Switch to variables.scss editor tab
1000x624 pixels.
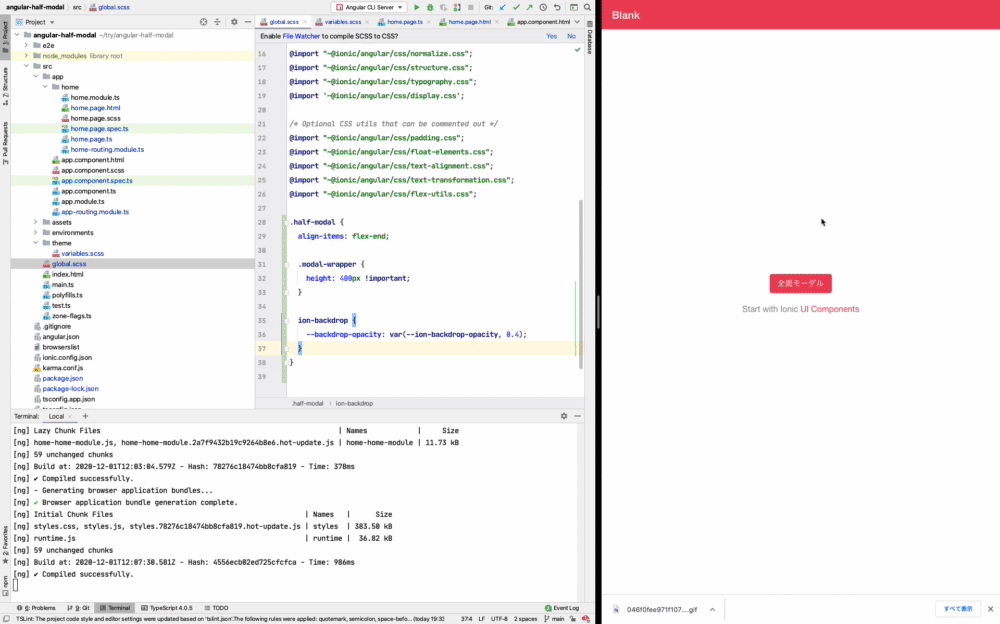[342, 22]
